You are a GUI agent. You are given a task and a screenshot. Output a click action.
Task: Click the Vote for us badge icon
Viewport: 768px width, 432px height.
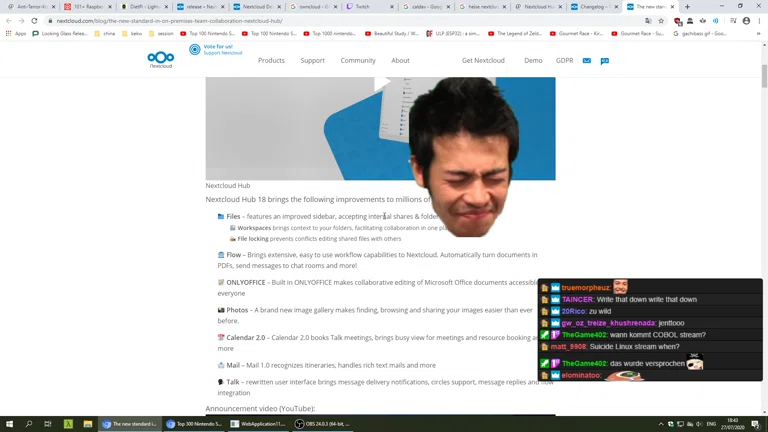pyautogui.click(x=194, y=49)
